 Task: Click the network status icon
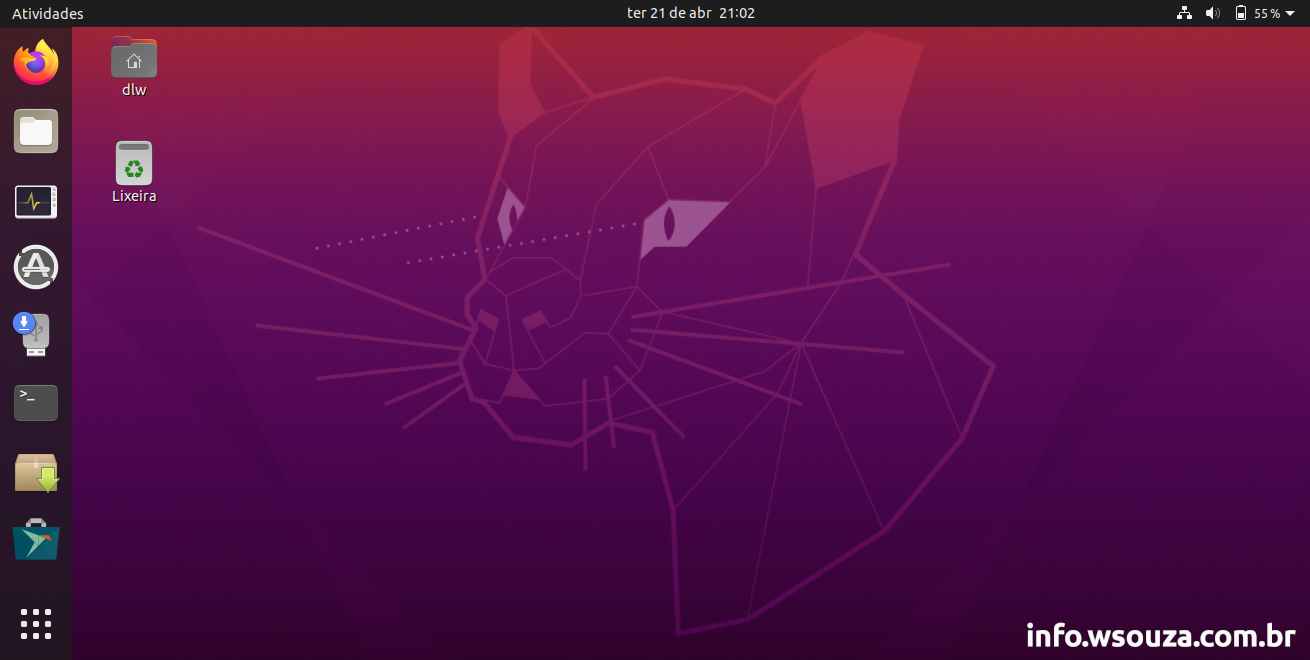pyautogui.click(x=1185, y=13)
